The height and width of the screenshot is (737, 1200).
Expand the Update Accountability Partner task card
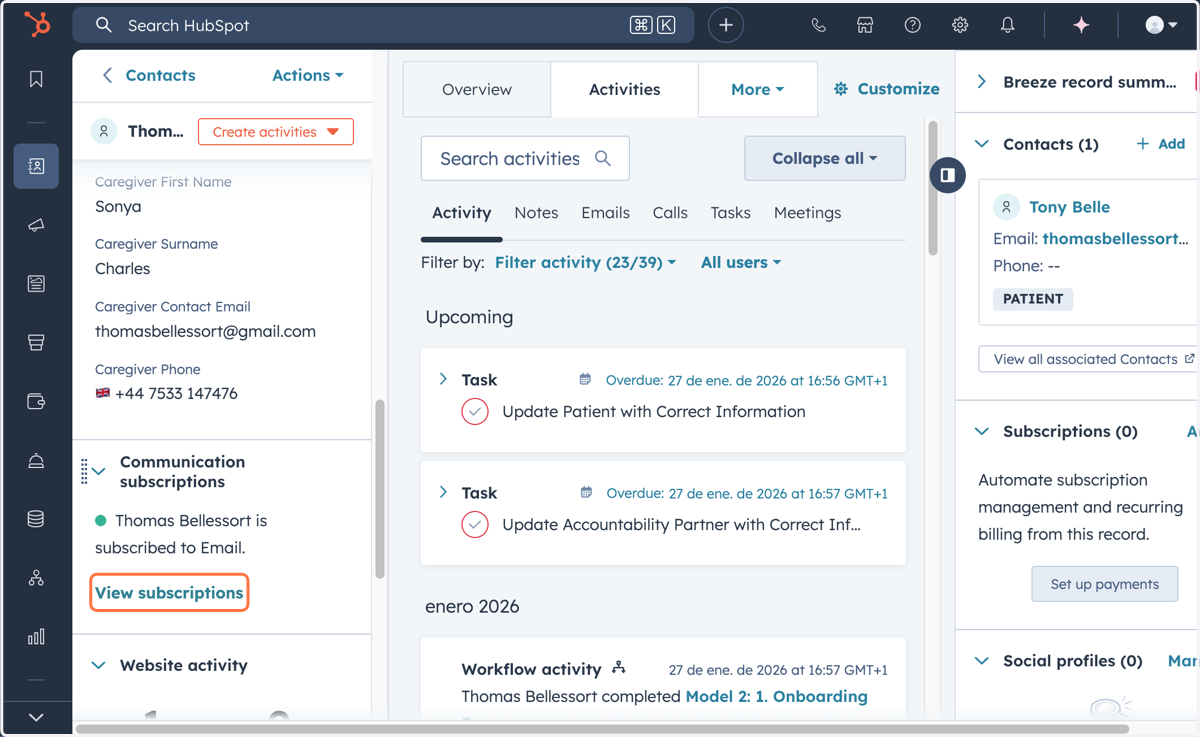[443, 492]
